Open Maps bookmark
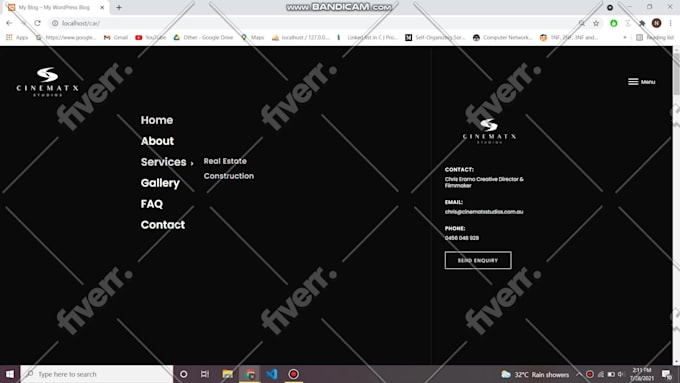This screenshot has width=680, height=383. [x=252, y=37]
